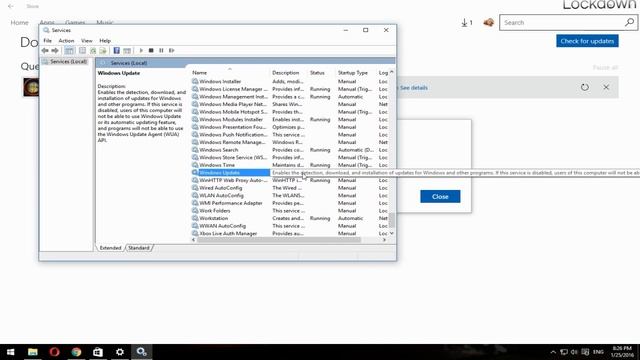
Task: Click magnifier search icon in Store
Action: click(x=629, y=22)
